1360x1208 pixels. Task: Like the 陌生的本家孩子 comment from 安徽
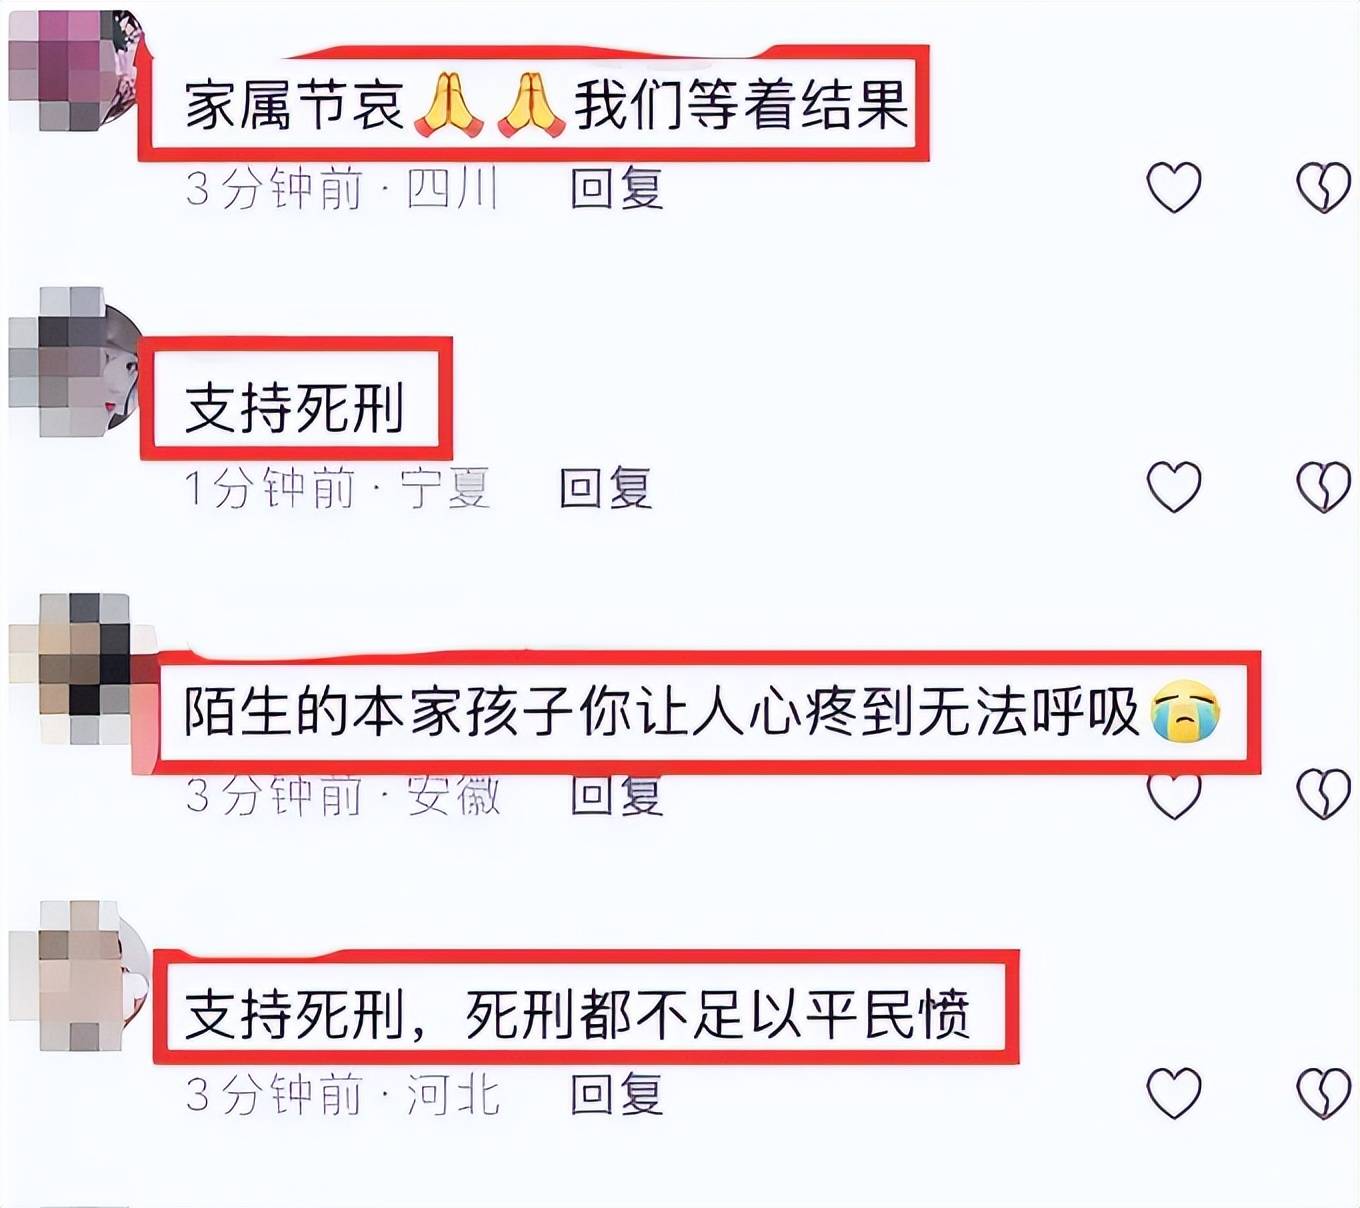[1173, 795]
